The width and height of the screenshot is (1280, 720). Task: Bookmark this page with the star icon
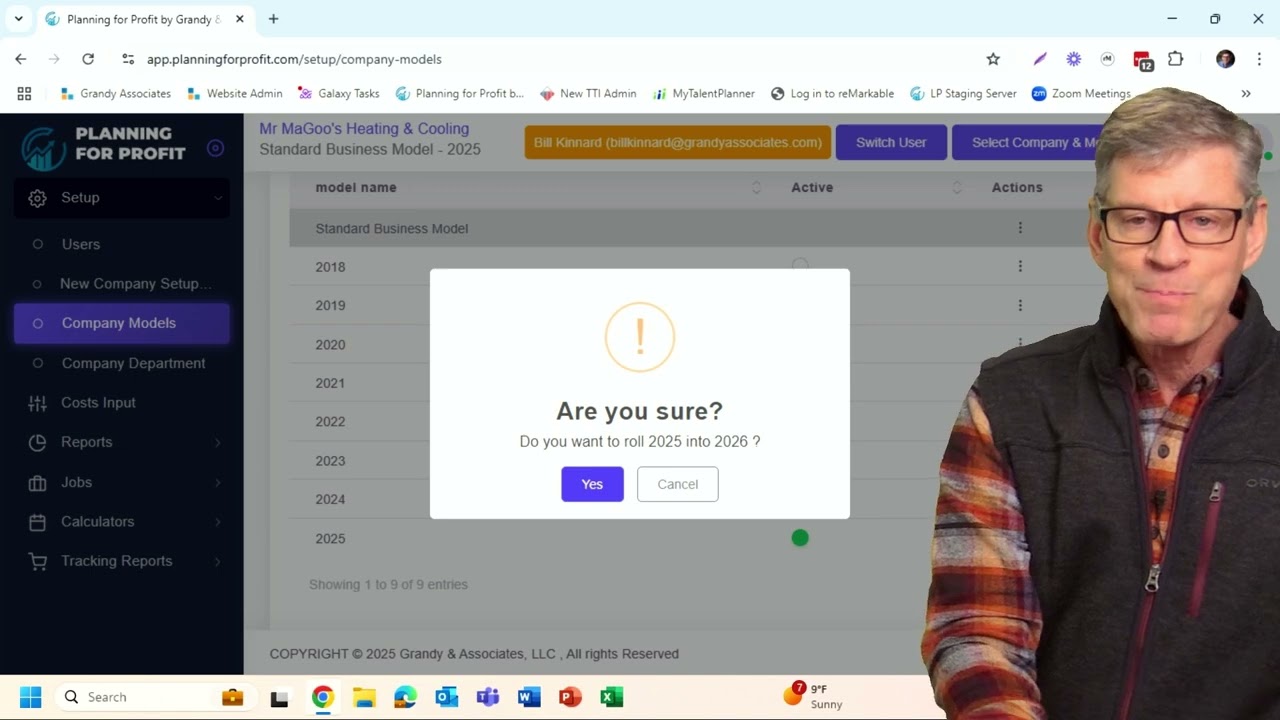click(993, 59)
